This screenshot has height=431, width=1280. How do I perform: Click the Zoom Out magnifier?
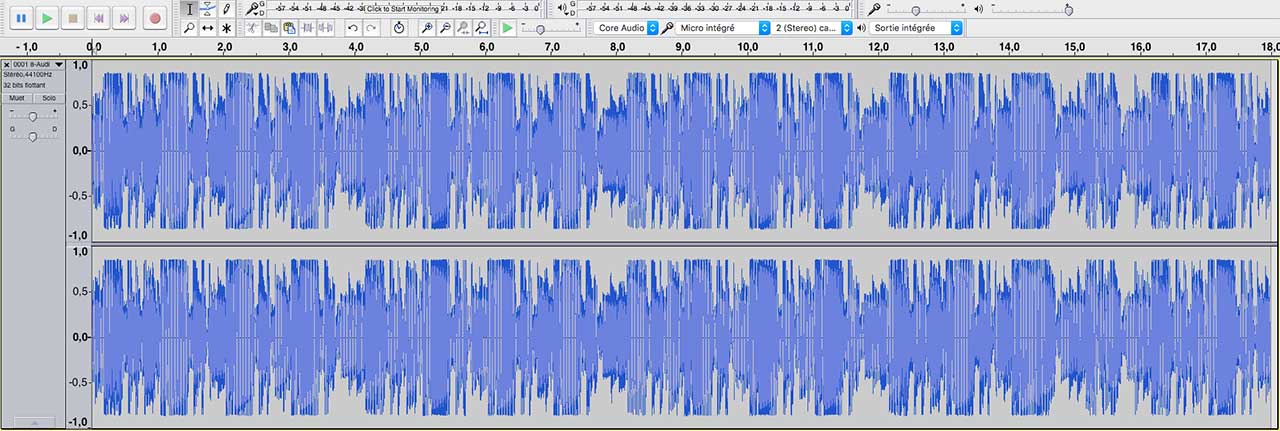click(x=445, y=28)
